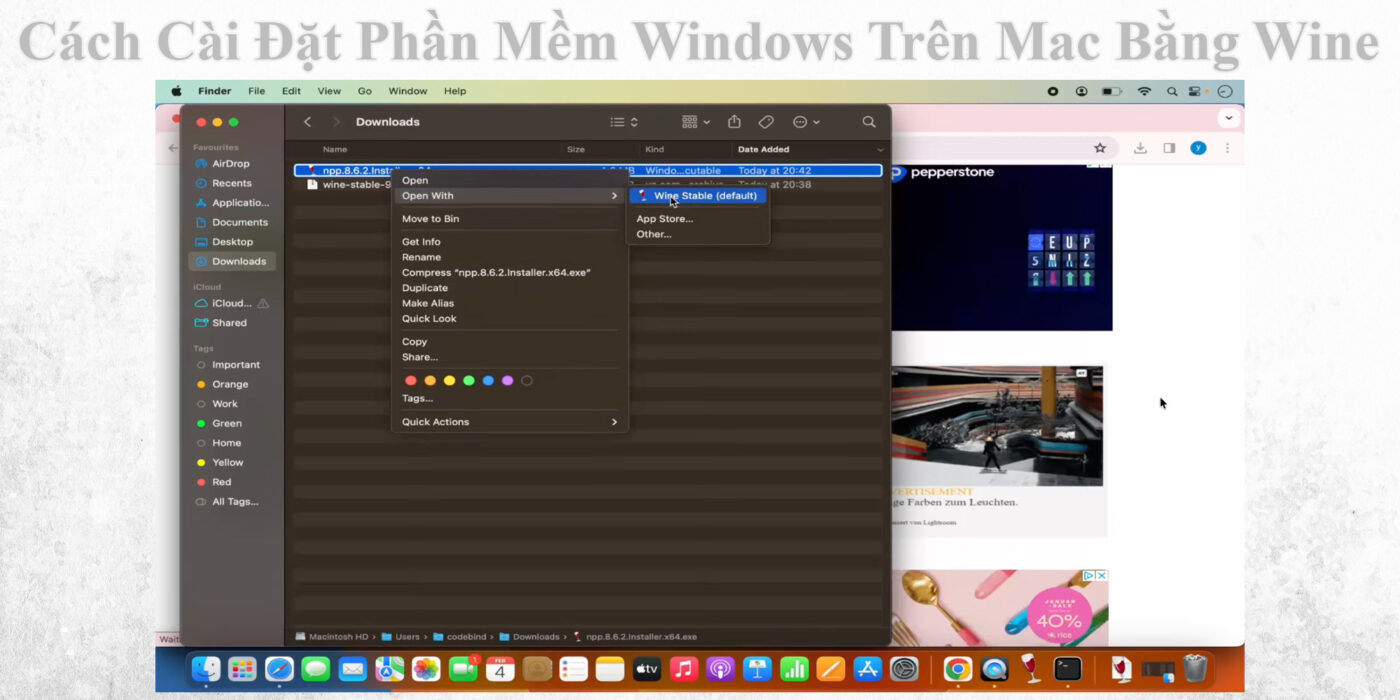This screenshot has height=700, width=1400.
Task: Expand the Open With submenu
Action: 509,196
